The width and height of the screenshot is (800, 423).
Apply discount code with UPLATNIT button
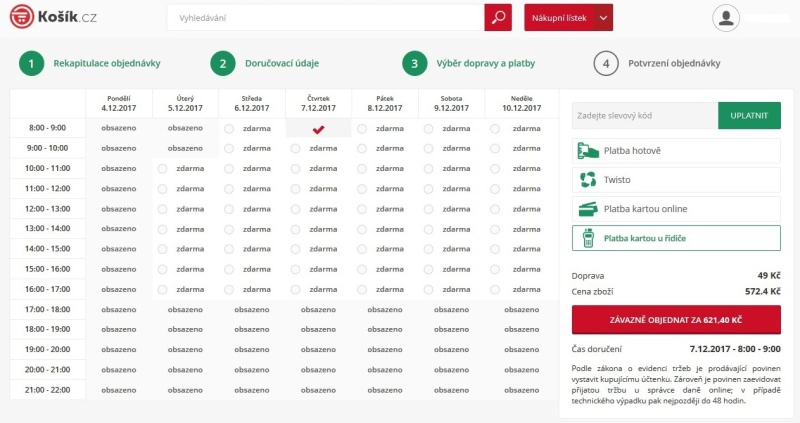click(x=749, y=115)
